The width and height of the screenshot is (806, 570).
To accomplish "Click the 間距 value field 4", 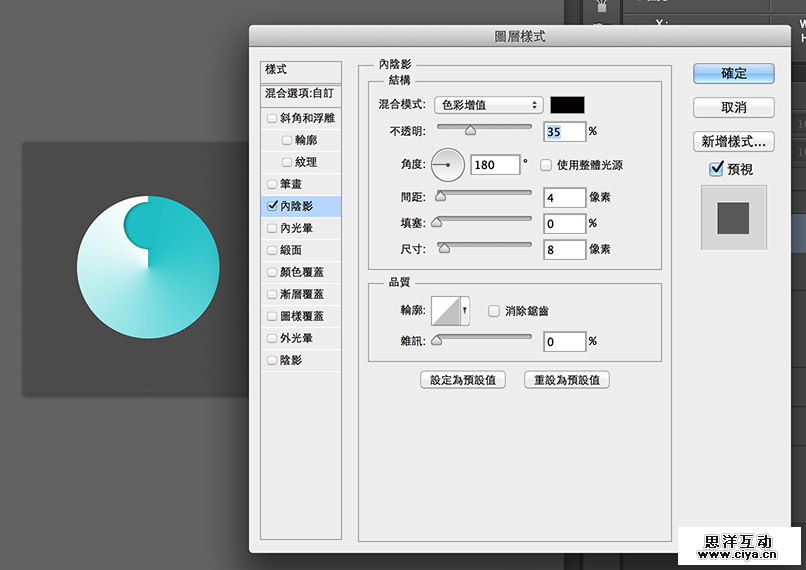I will tap(564, 198).
